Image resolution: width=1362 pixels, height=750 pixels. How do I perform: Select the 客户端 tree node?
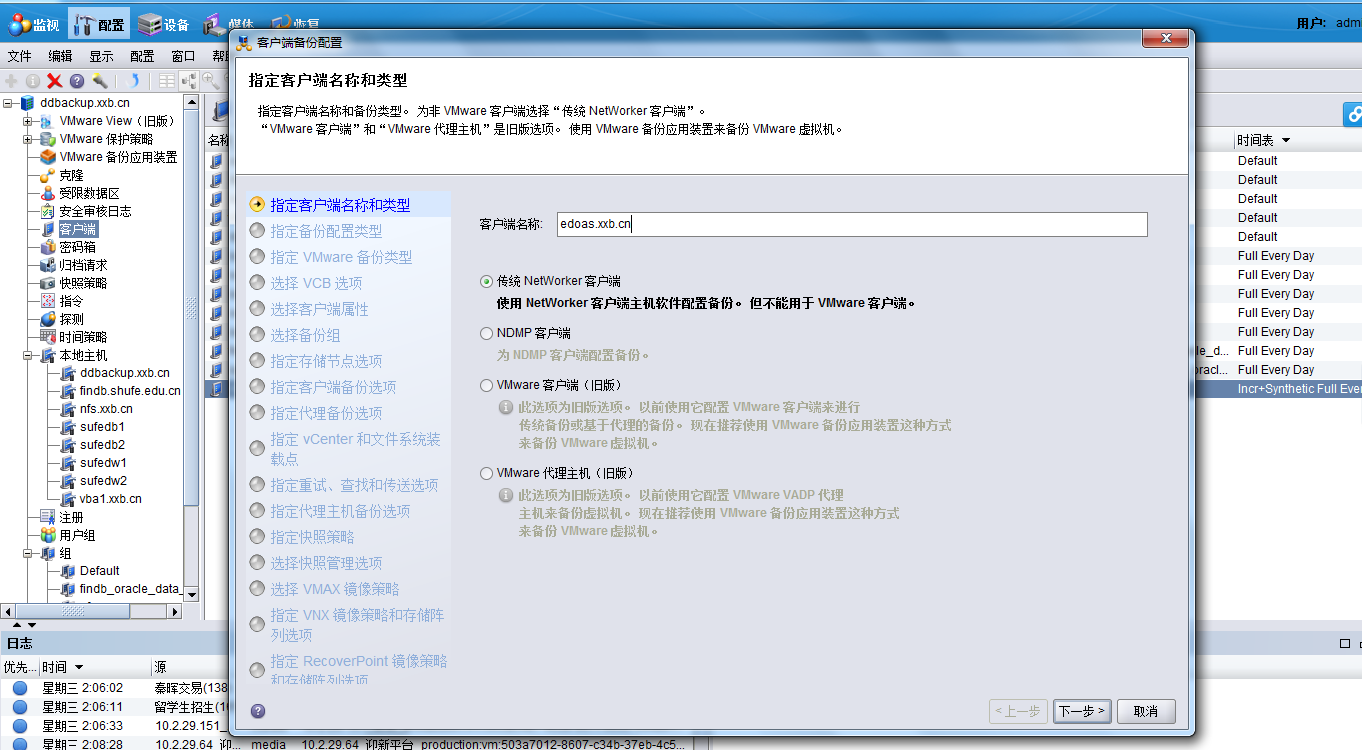tap(77, 229)
